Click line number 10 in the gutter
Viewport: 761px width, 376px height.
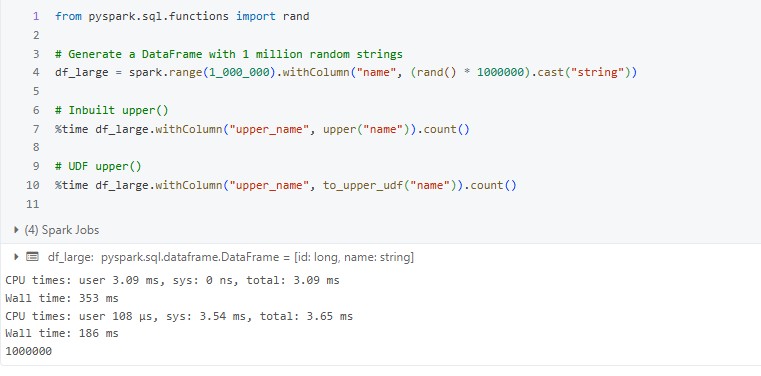tap(33, 185)
